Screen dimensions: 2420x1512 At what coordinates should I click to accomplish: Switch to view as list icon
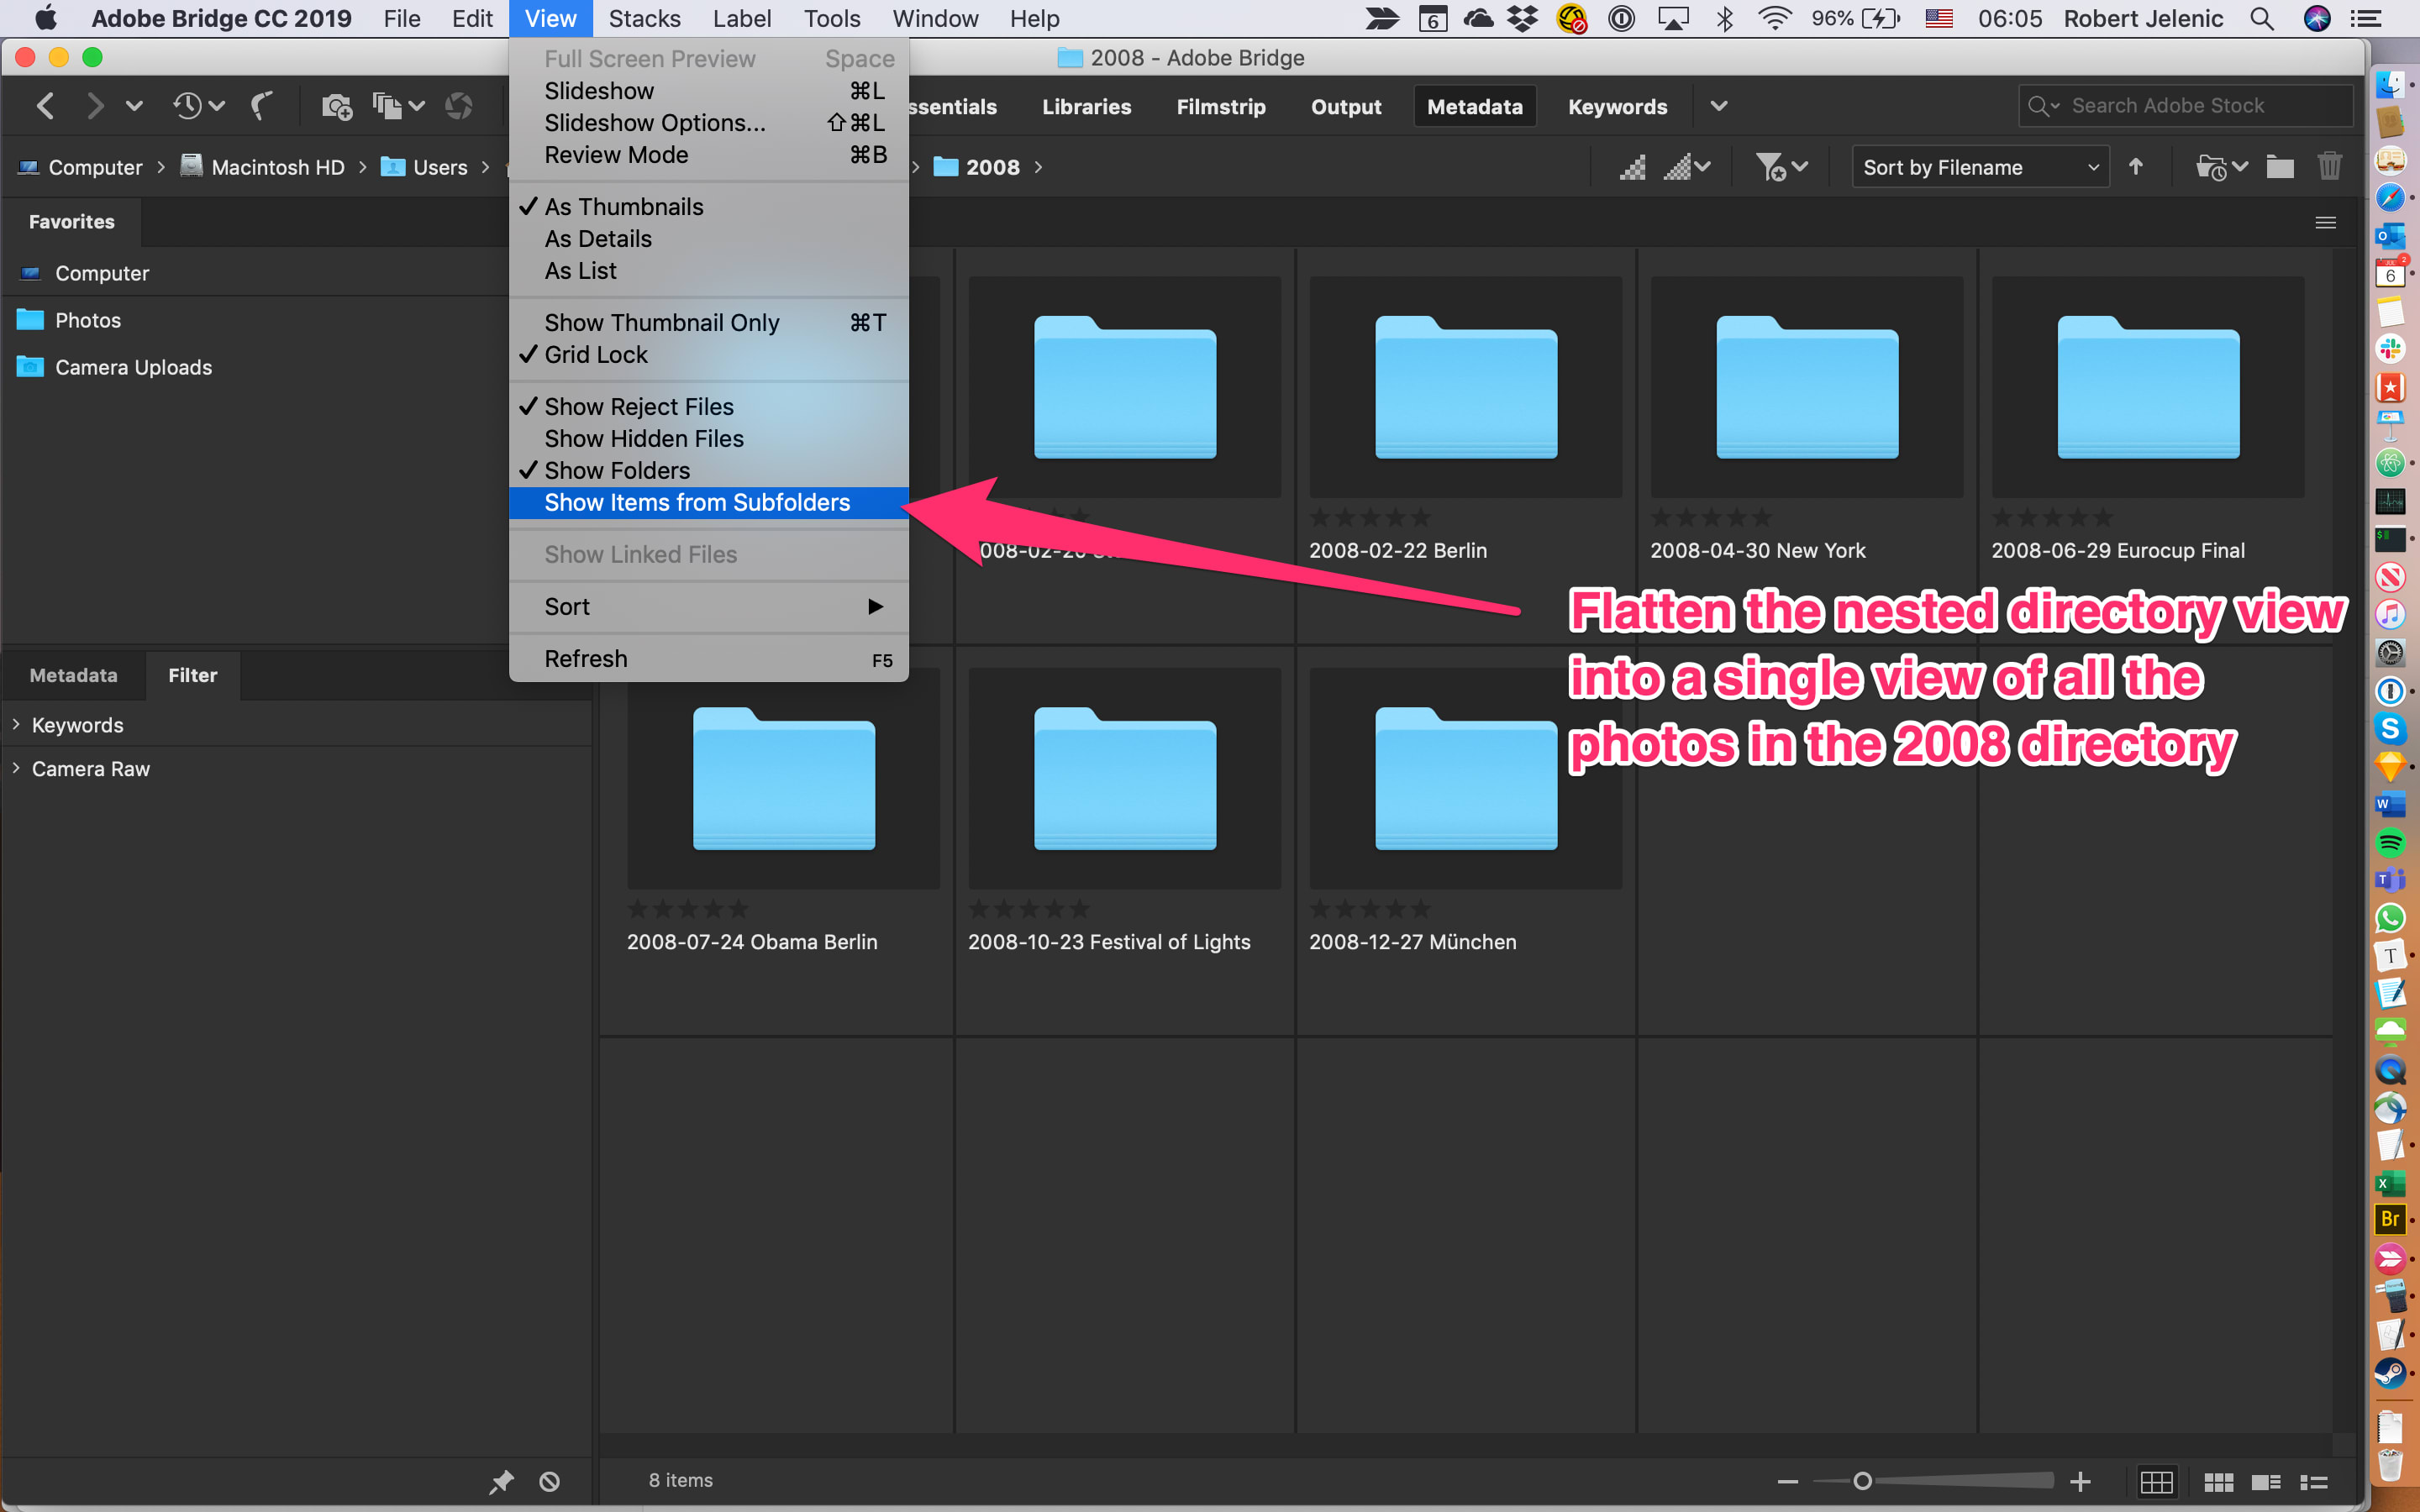[x=2314, y=1482]
